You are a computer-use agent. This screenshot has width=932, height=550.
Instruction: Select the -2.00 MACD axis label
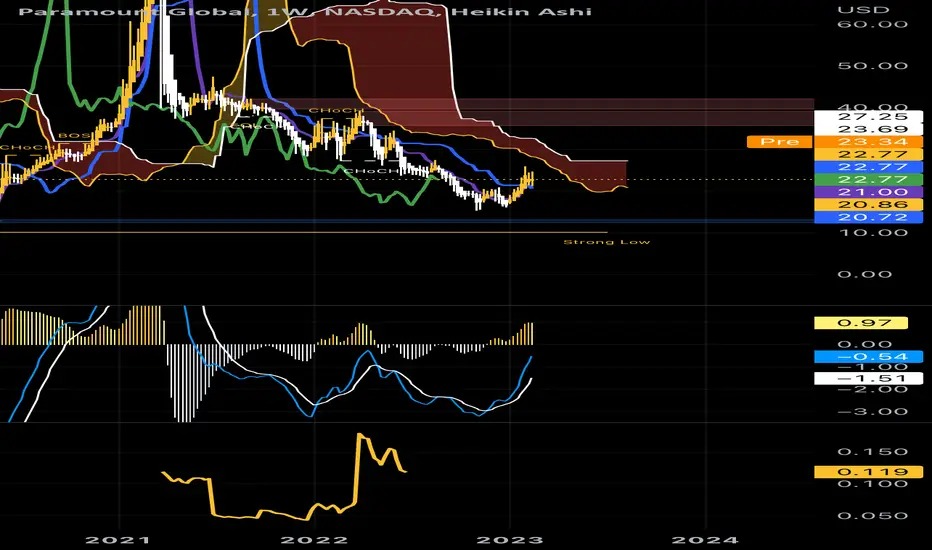pos(873,389)
